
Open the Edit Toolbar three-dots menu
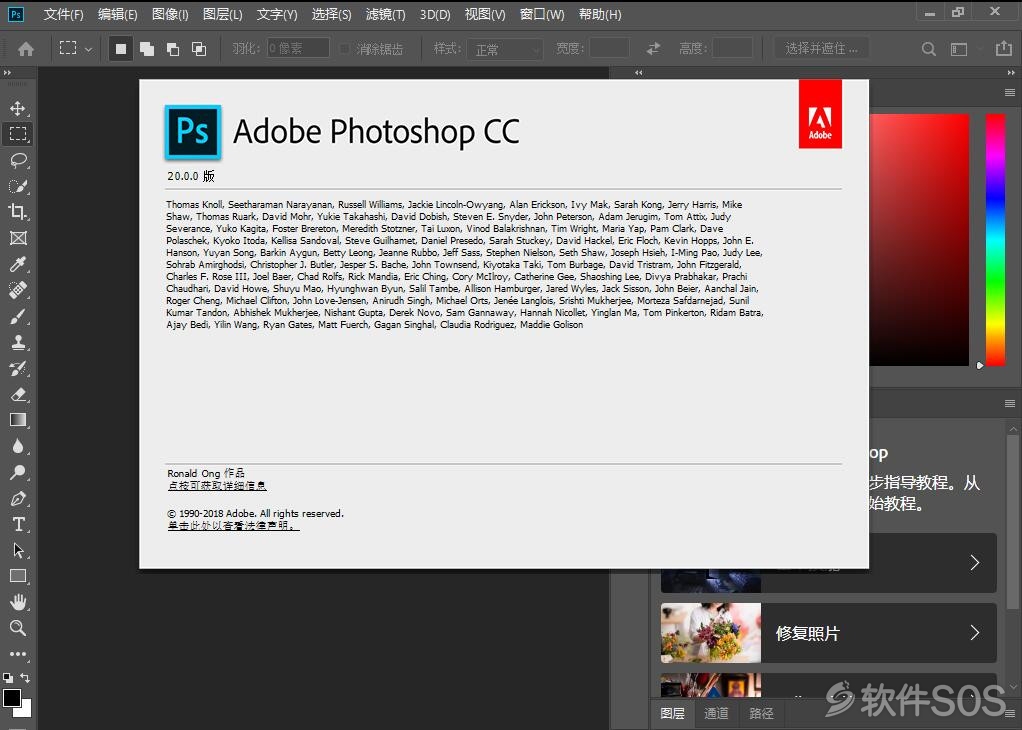coord(18,654)
